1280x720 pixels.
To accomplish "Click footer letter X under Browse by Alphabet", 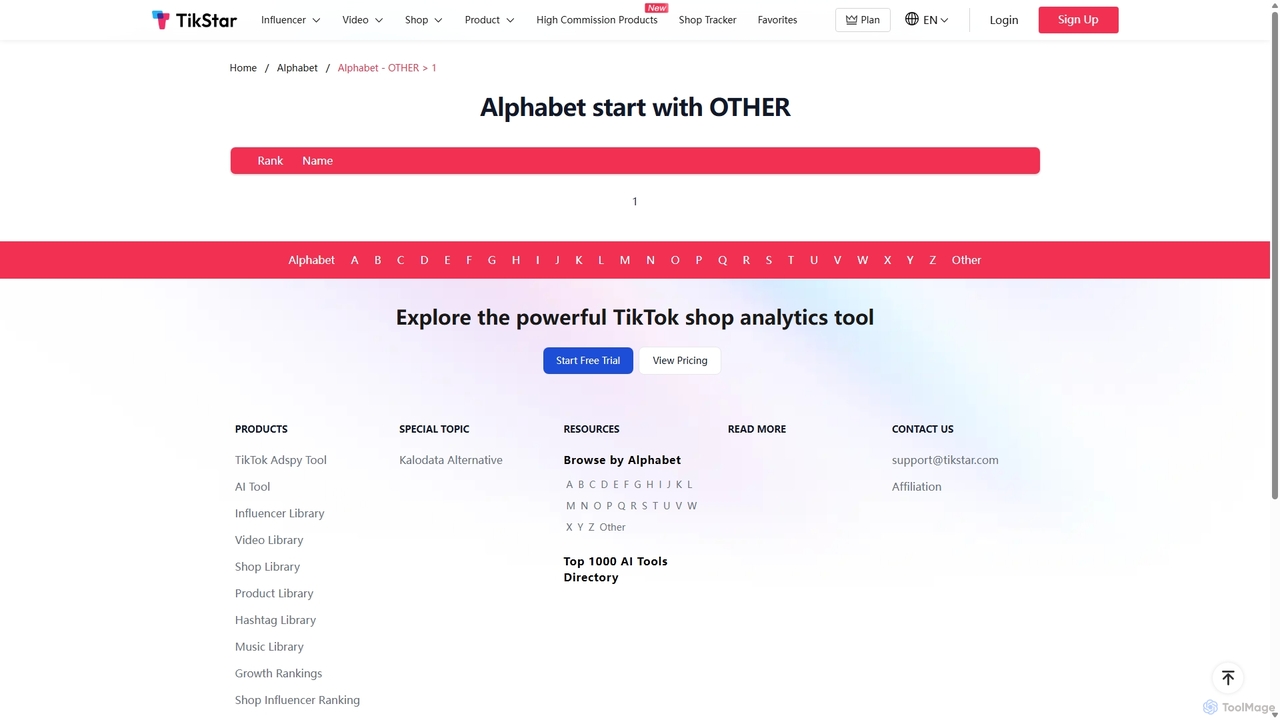I will (569, 527).
